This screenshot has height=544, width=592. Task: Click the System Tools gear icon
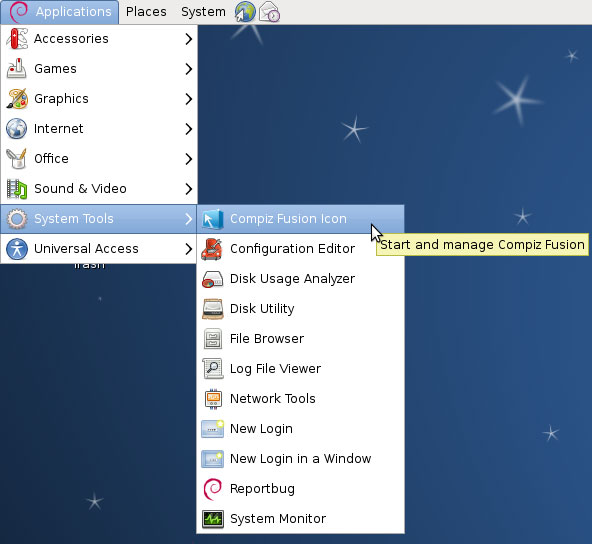17,219
